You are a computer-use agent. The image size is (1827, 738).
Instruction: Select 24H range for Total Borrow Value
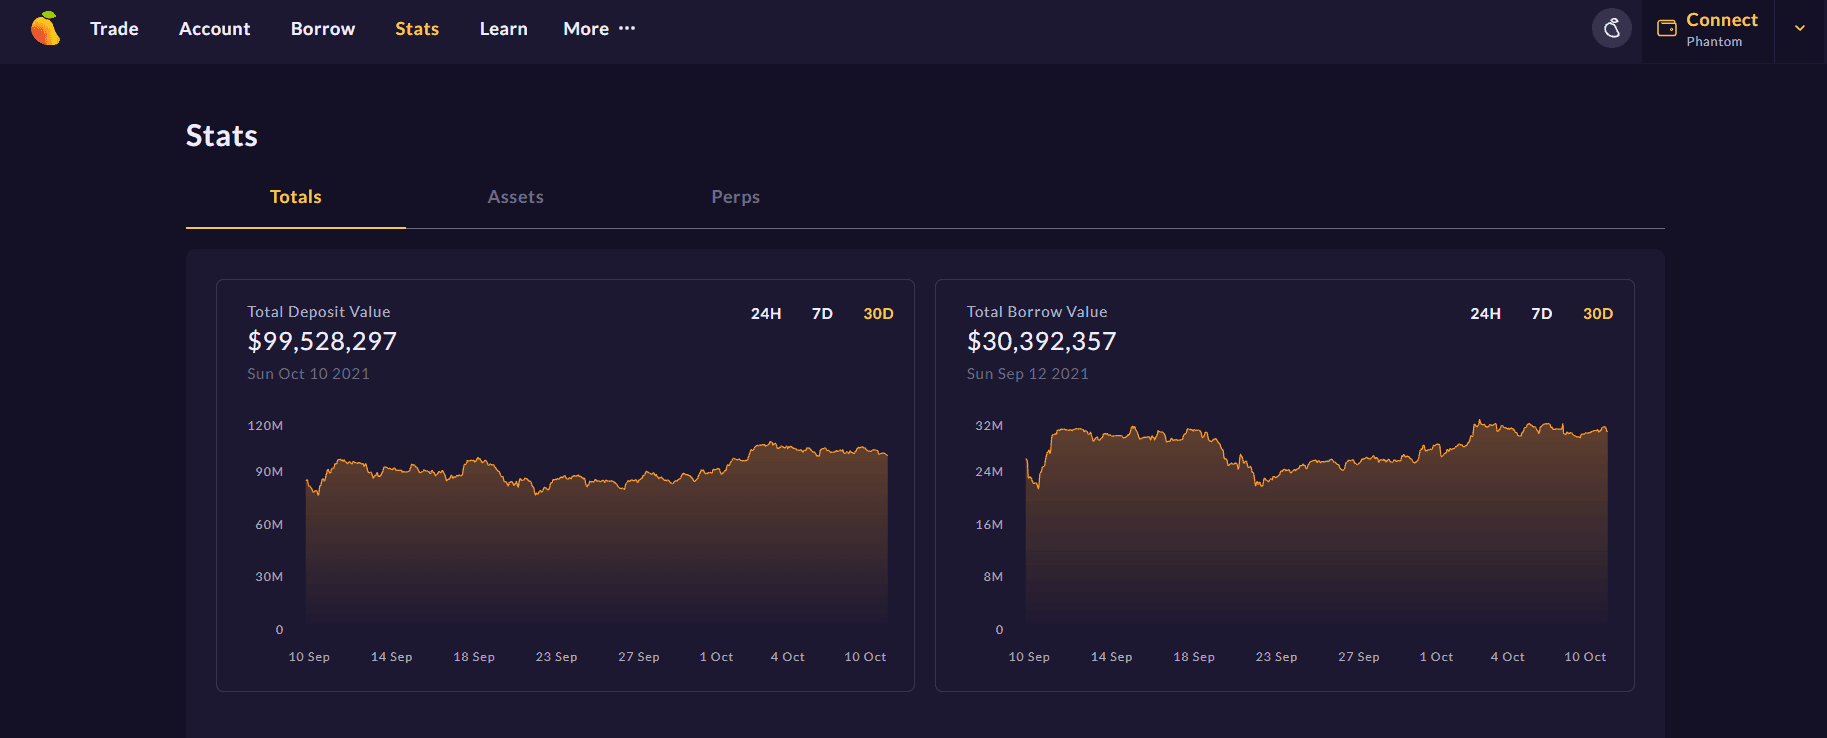pos(1485,314)
